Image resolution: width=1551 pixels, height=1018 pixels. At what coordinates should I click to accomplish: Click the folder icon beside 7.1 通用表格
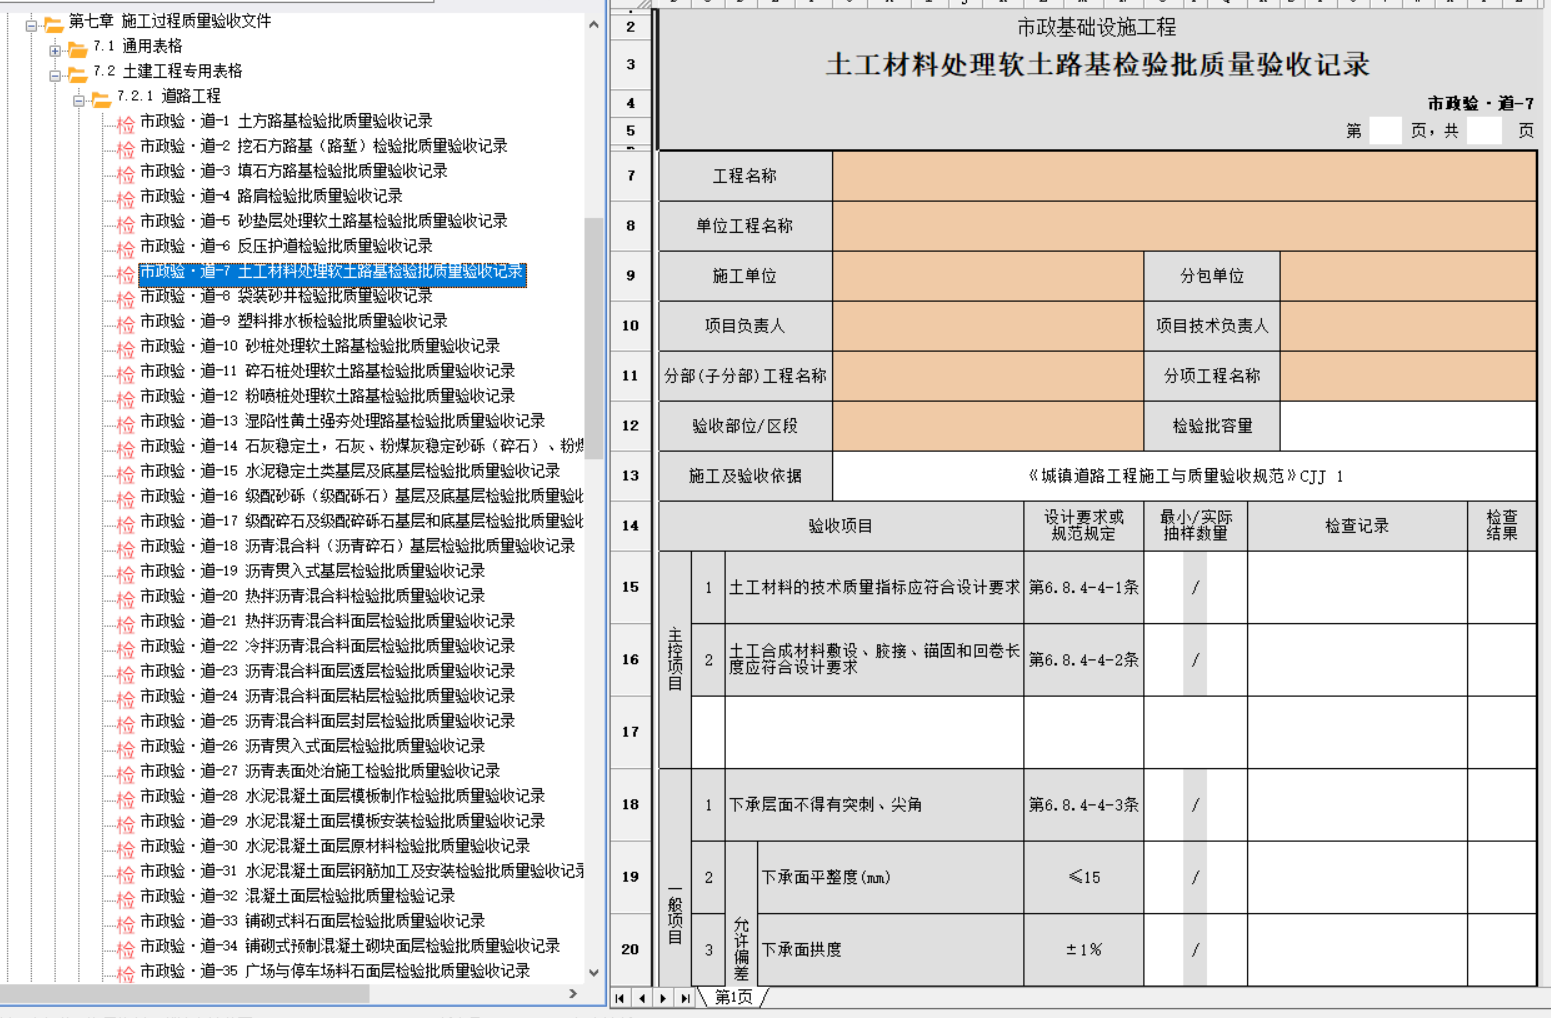pyautogui.click(x=77, y=47)
